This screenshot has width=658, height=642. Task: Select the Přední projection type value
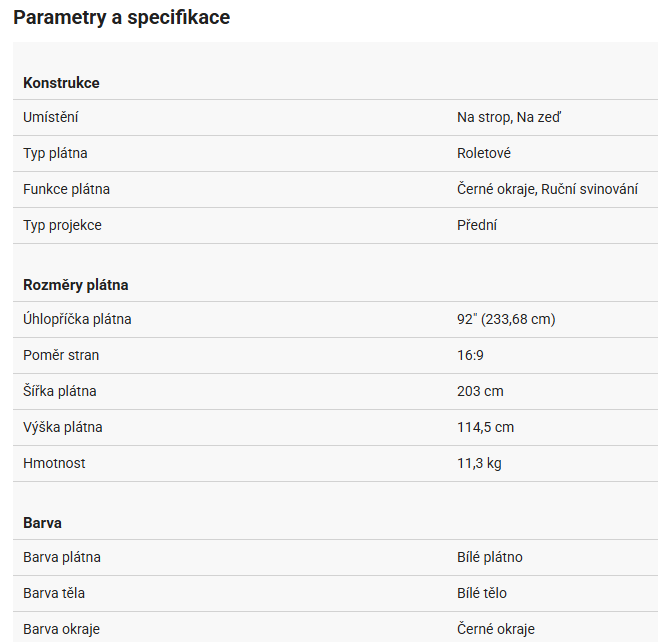[x=477, y=226]
